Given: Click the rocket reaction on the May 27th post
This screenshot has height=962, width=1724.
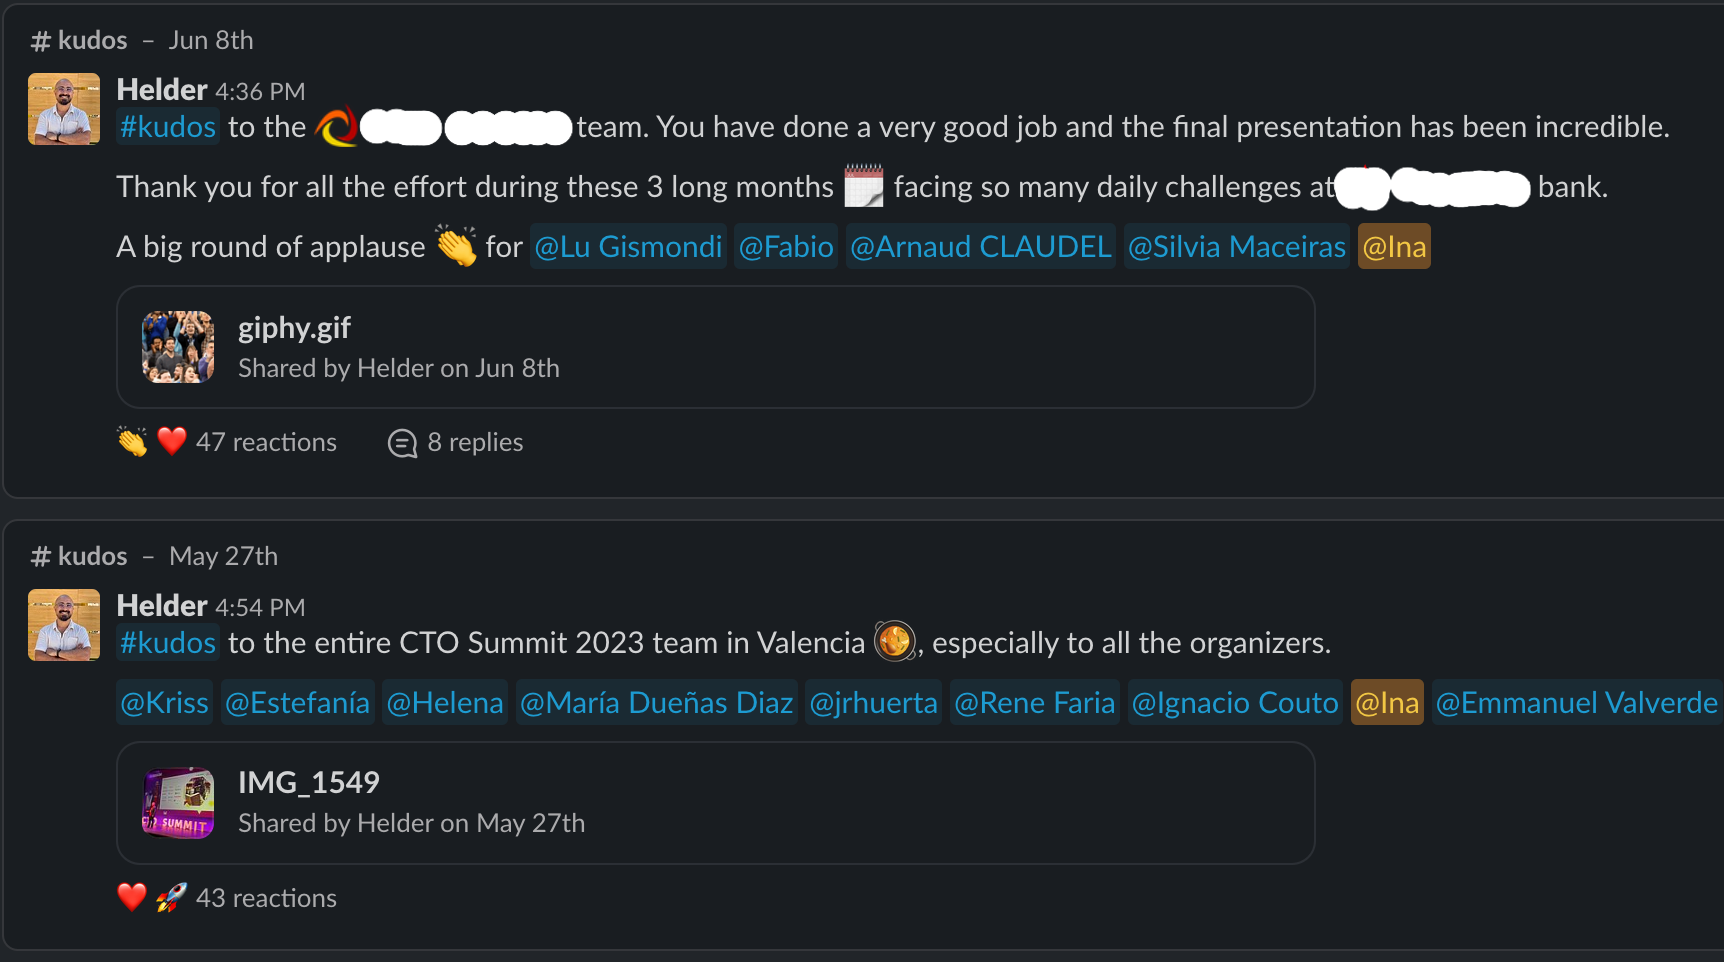Looking at the screenshot, I should 170,897.
